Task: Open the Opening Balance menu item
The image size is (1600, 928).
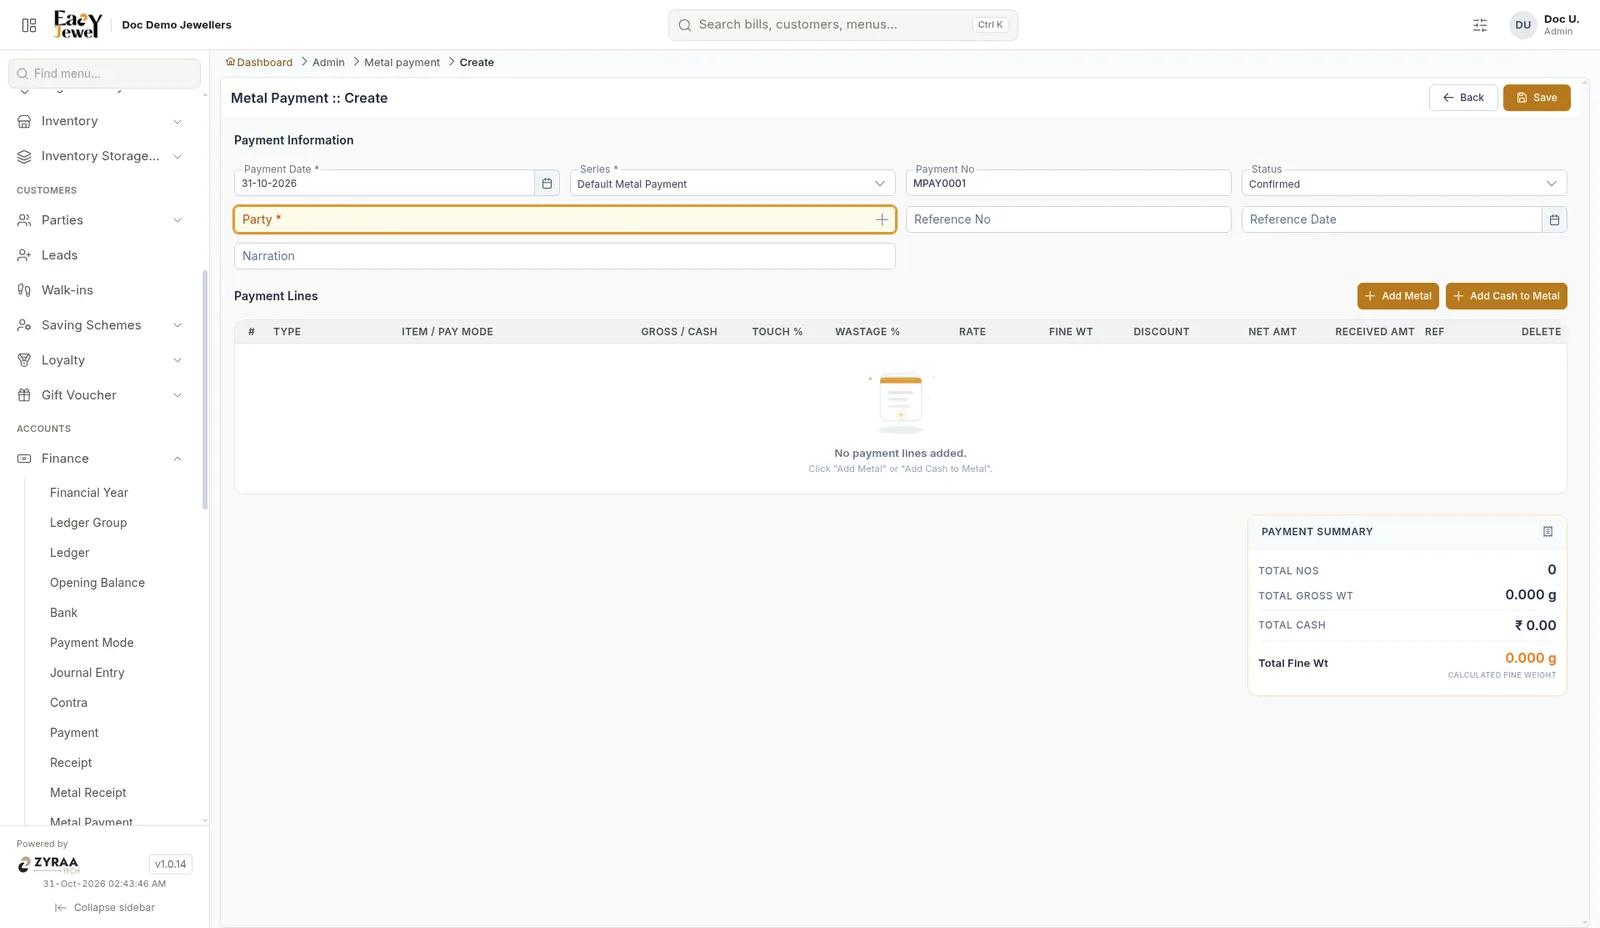Action: pos(97,583)
